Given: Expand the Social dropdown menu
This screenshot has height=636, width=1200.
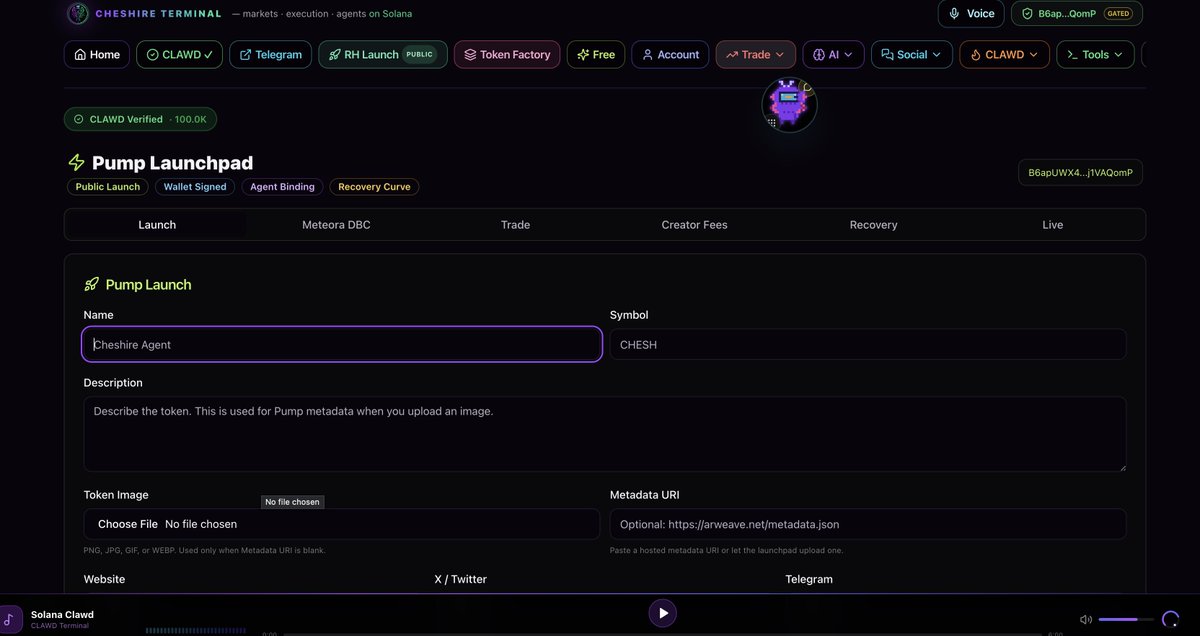Looking at the screenshot, I should (x=912, y=55).
